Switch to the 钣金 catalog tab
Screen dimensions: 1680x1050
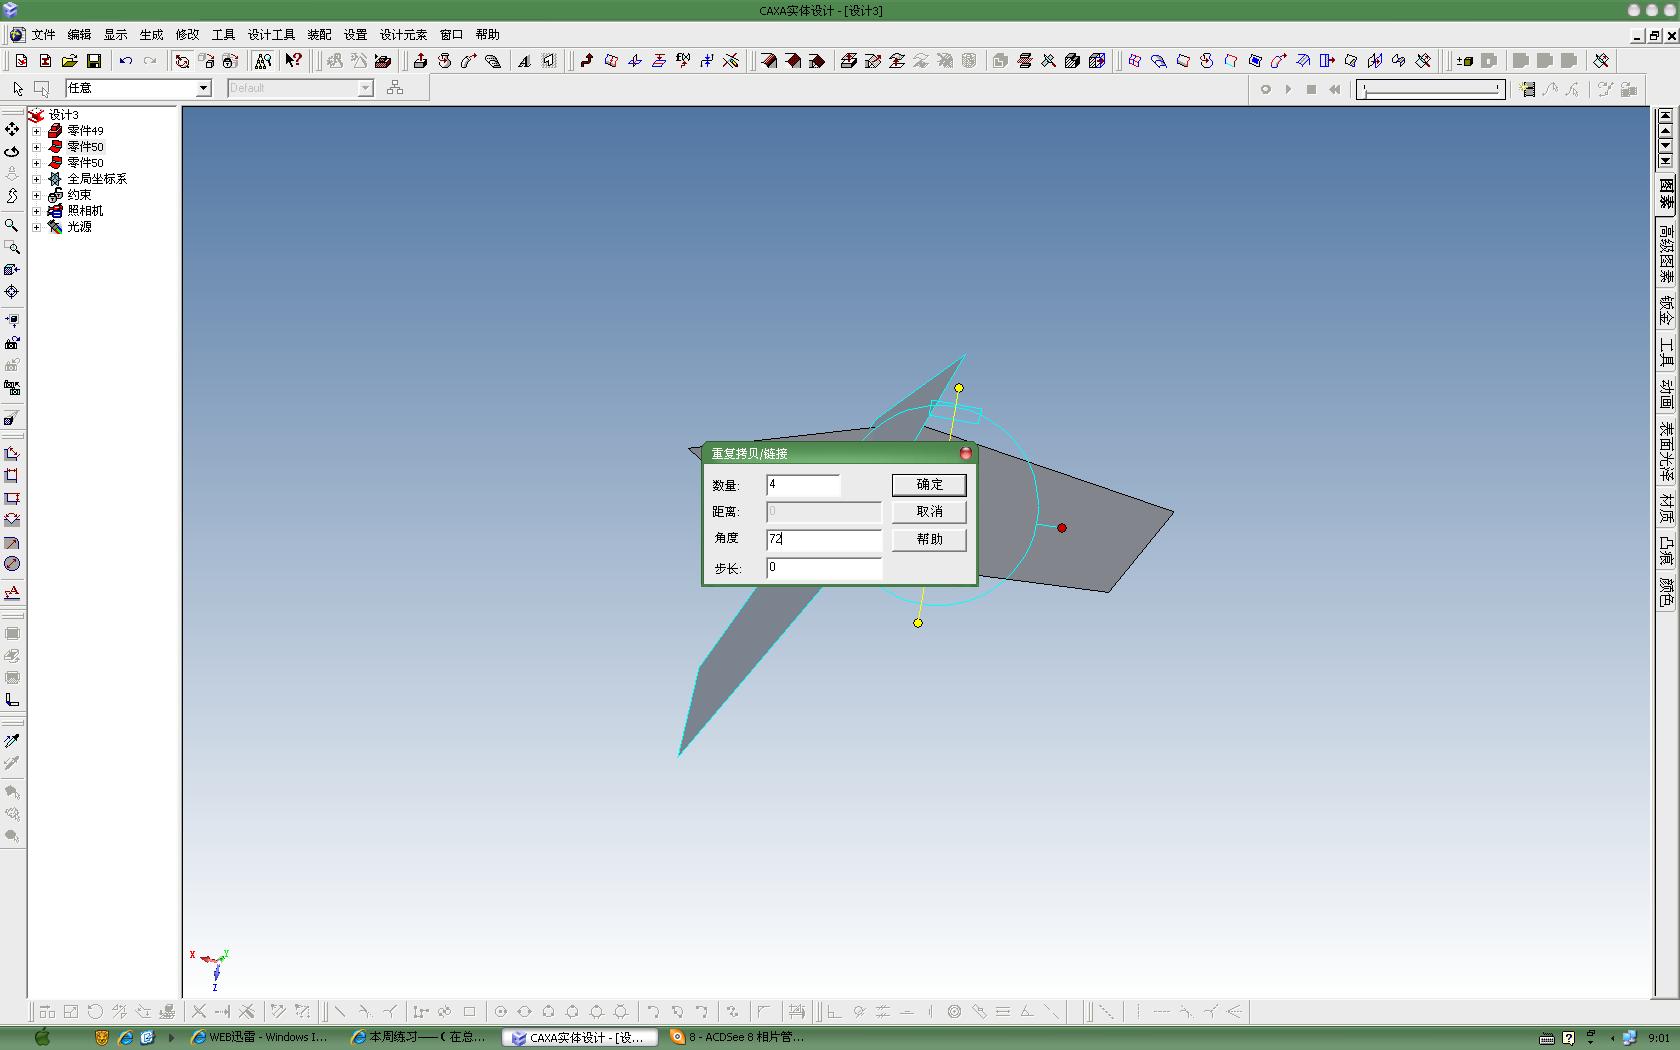click(1666, 312)
